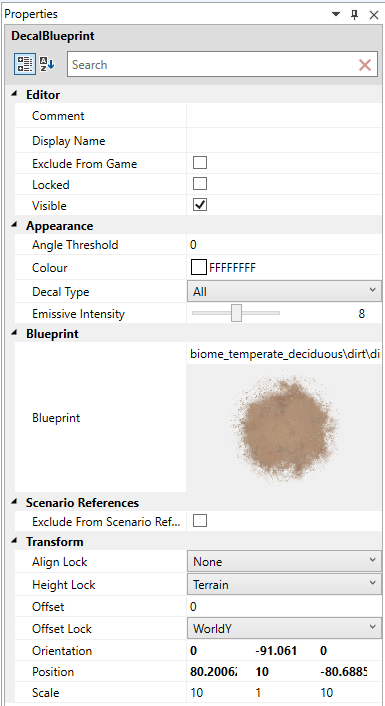Select the Blueprint property label
Viewport: 385px width, 706px height.
click(x=56, y=418)
